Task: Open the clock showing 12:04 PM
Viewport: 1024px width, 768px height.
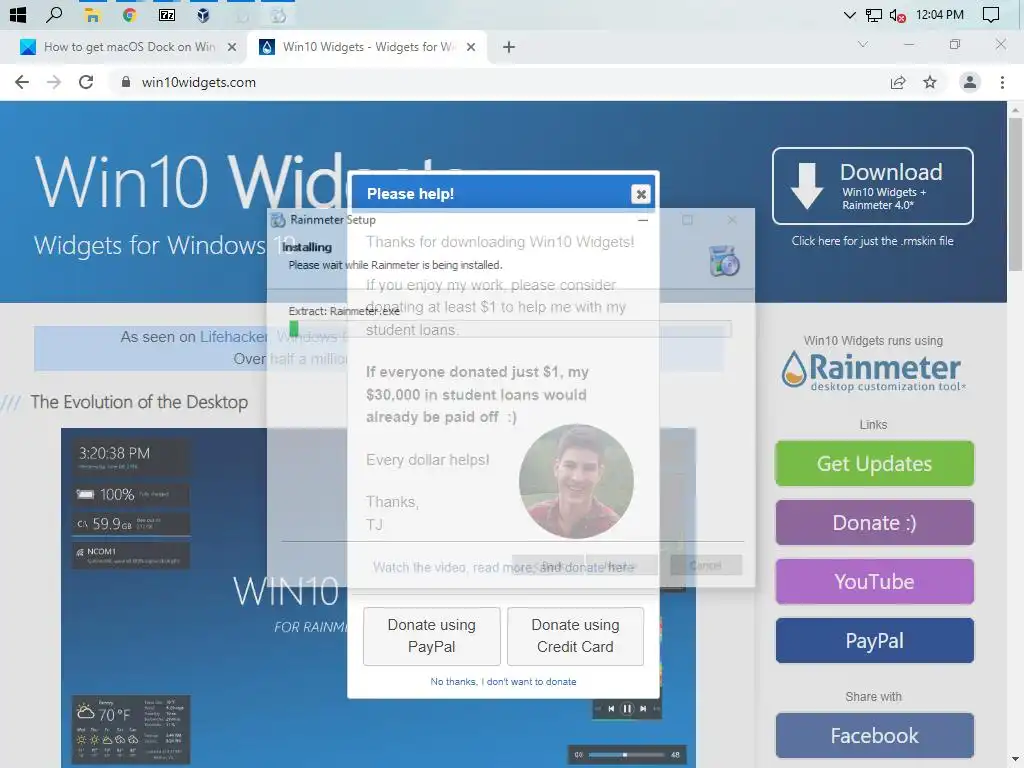Action: pyautogui.click(x=940, y=14)
